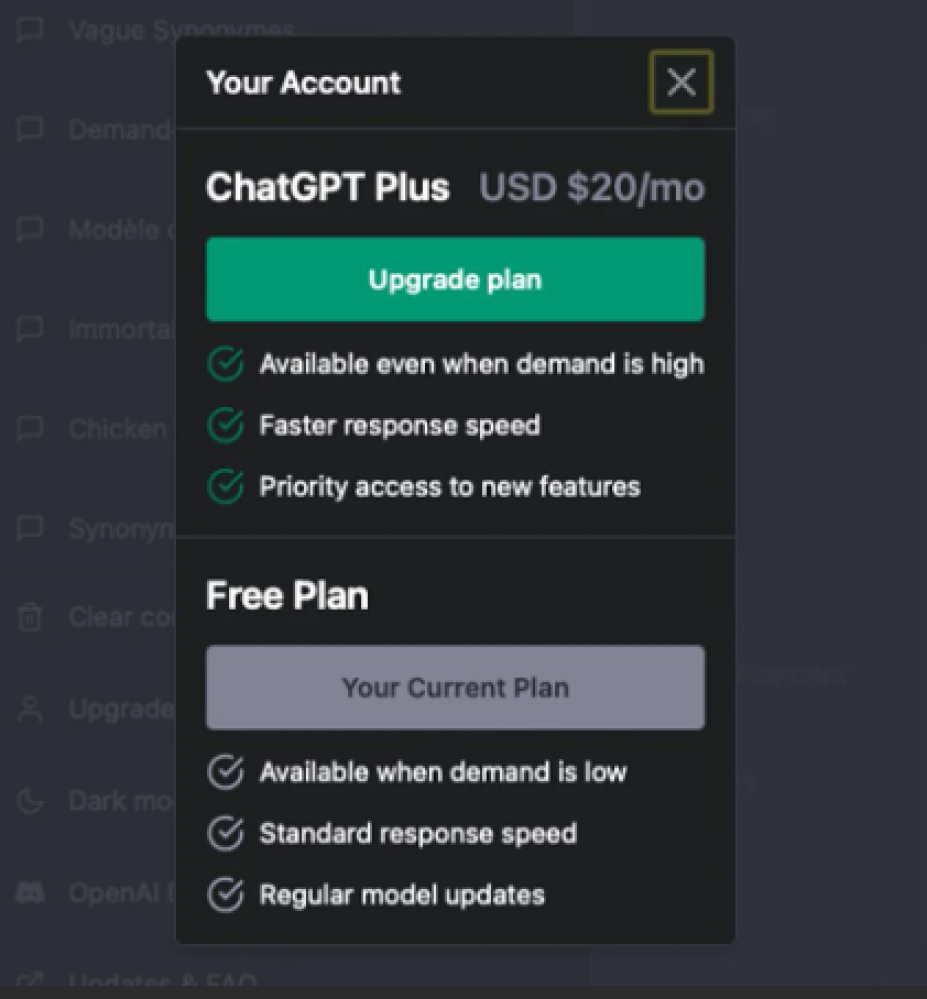
Task: Click chat icon next to Chicken conversation
Action: (x=29, y=429)
